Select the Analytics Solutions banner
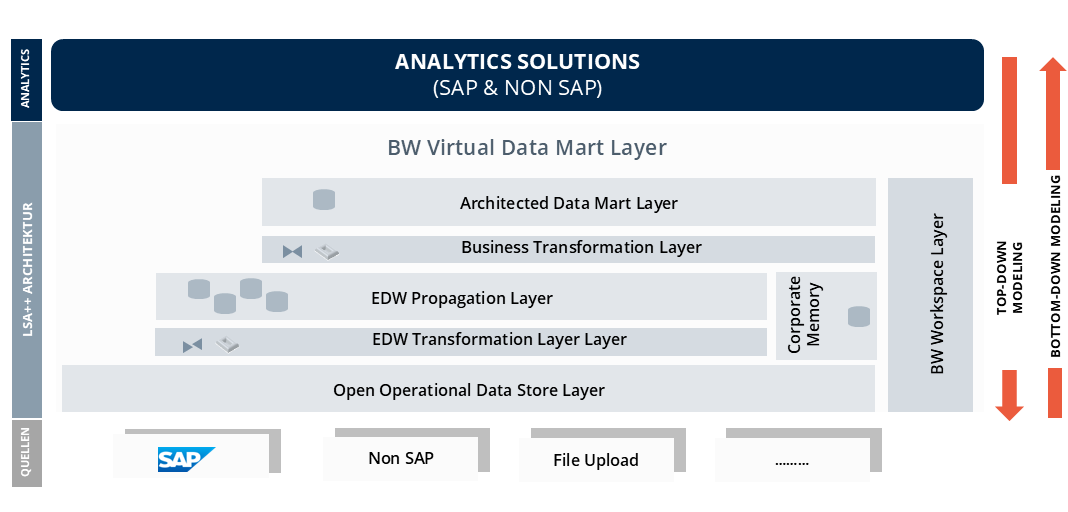Screen dimensions: 1068x512 tap(517, 75)
